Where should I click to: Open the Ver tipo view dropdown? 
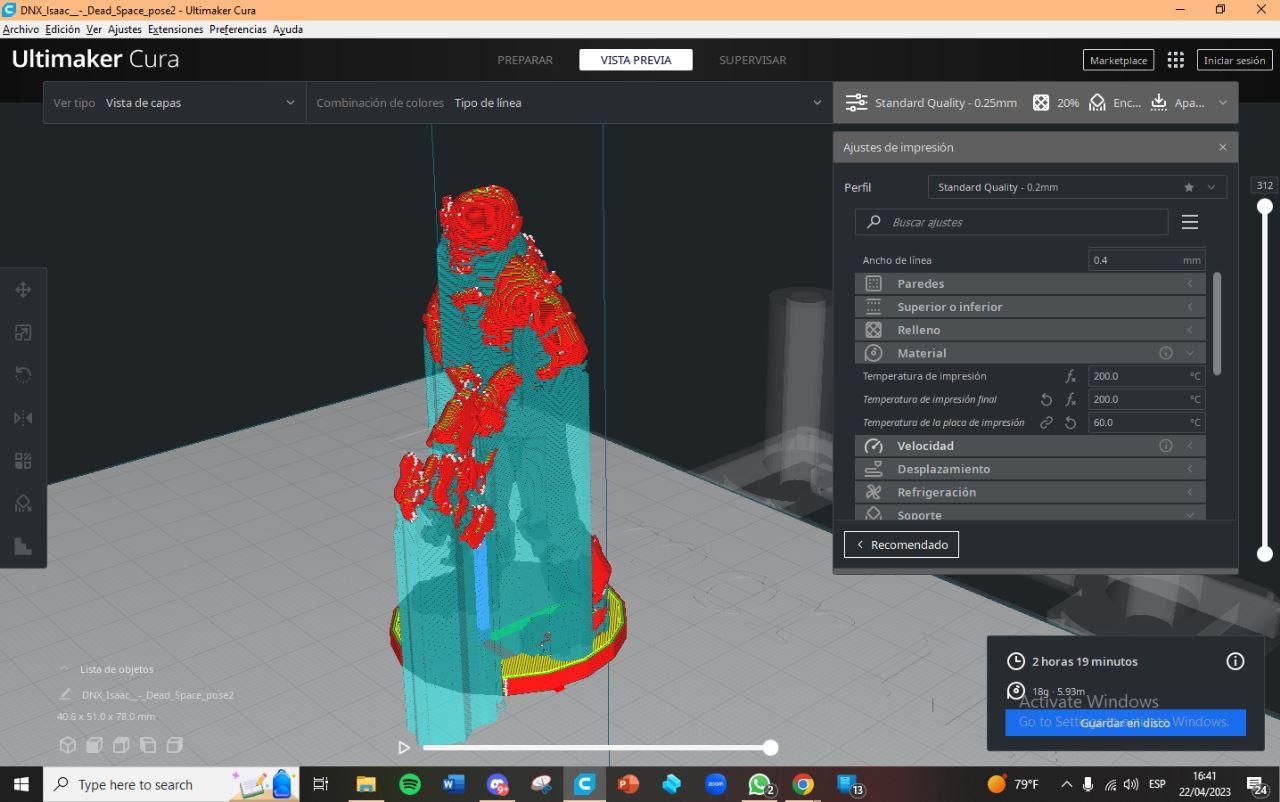(x=174, y=103)
